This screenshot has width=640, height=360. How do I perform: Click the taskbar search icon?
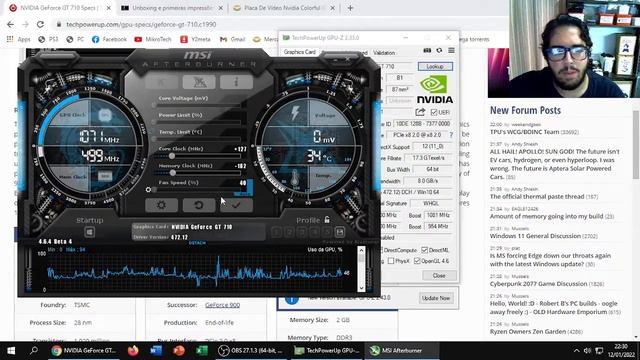tap(34, 351)
